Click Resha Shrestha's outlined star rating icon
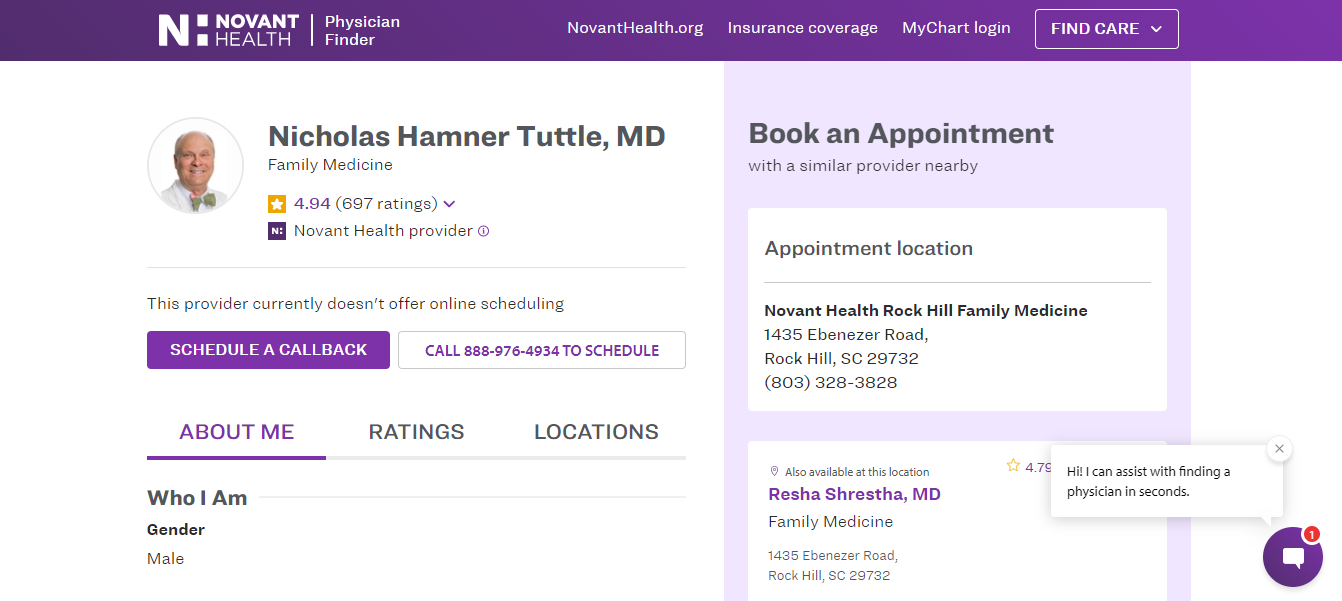The image size is (1342, 601). 1013,466
